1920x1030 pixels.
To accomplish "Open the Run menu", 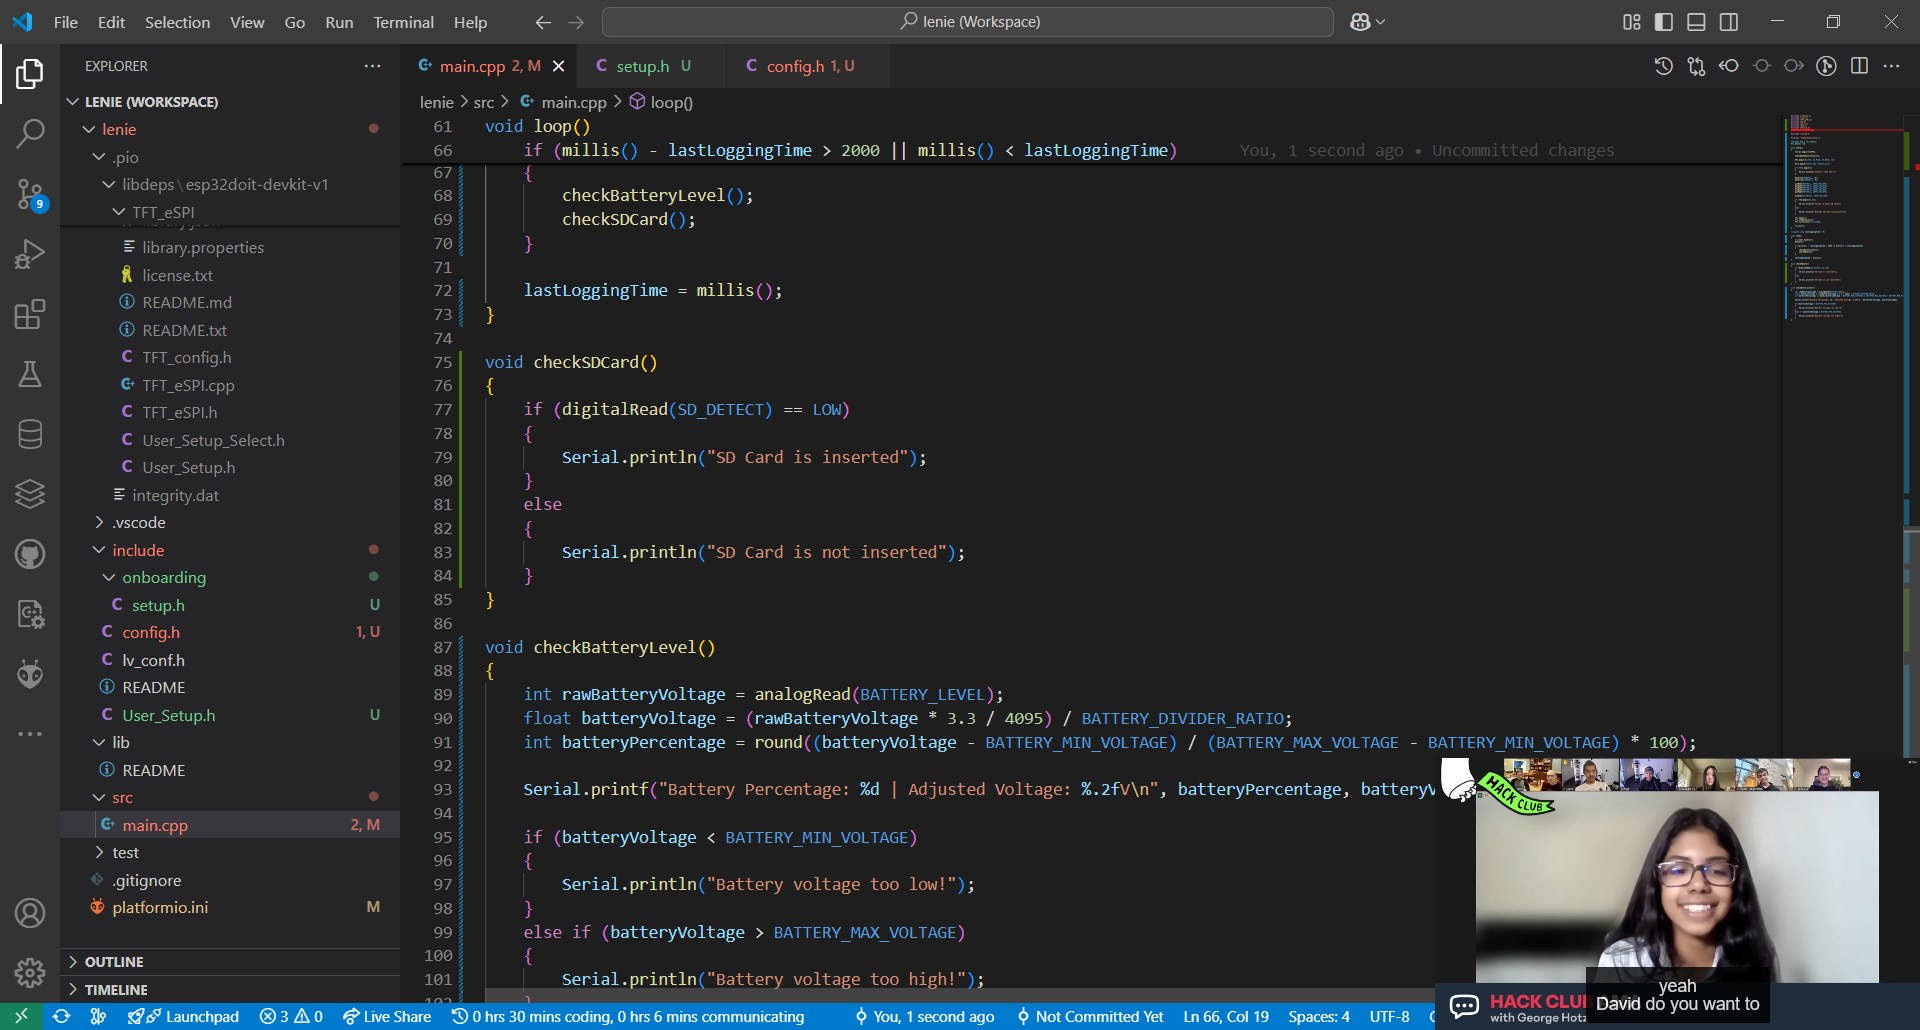I will click(339, 22).
